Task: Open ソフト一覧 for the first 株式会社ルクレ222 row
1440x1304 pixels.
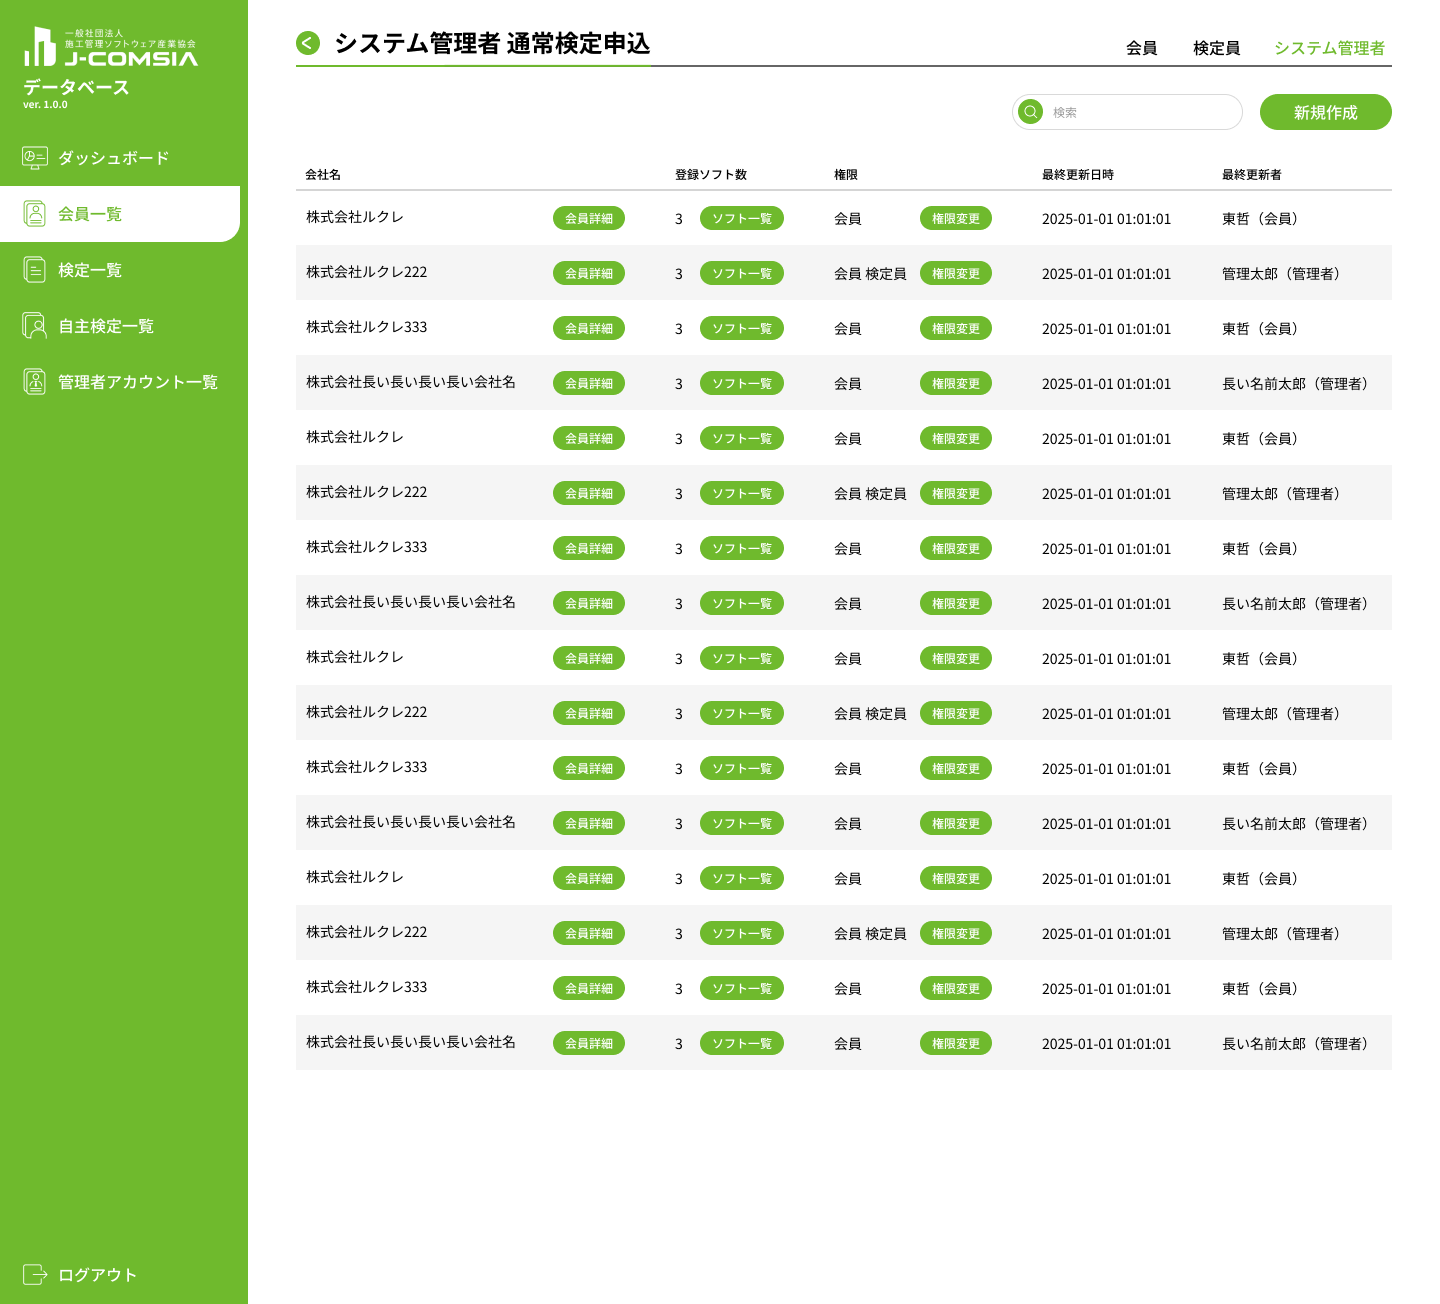Action: click(741, 273)
